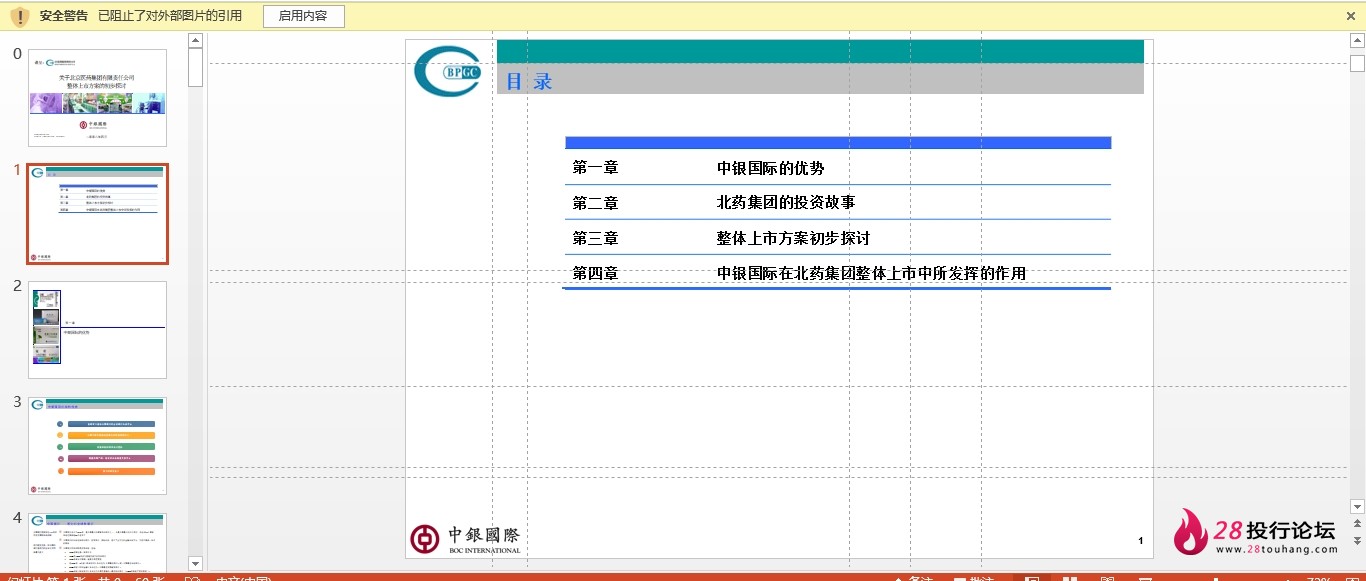Click thumbnail panel scroll up arrow
The width and height of the screenshot is (1366, 581).
(x=195, y=41)
